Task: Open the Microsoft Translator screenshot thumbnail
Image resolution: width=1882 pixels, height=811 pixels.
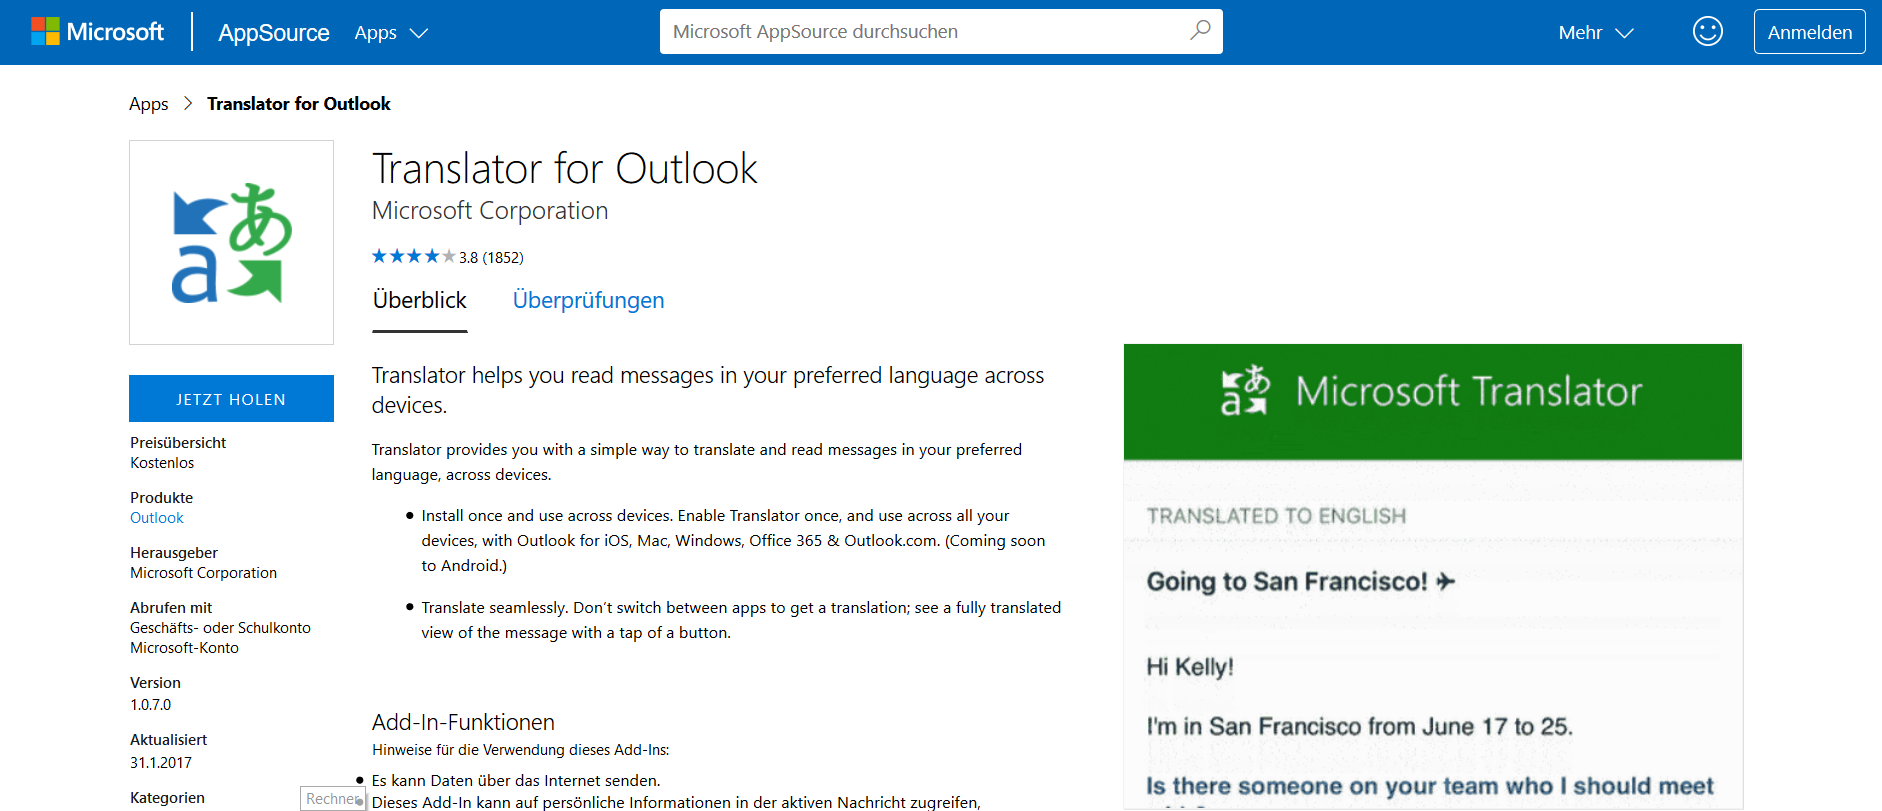Action: [1433, 577]
